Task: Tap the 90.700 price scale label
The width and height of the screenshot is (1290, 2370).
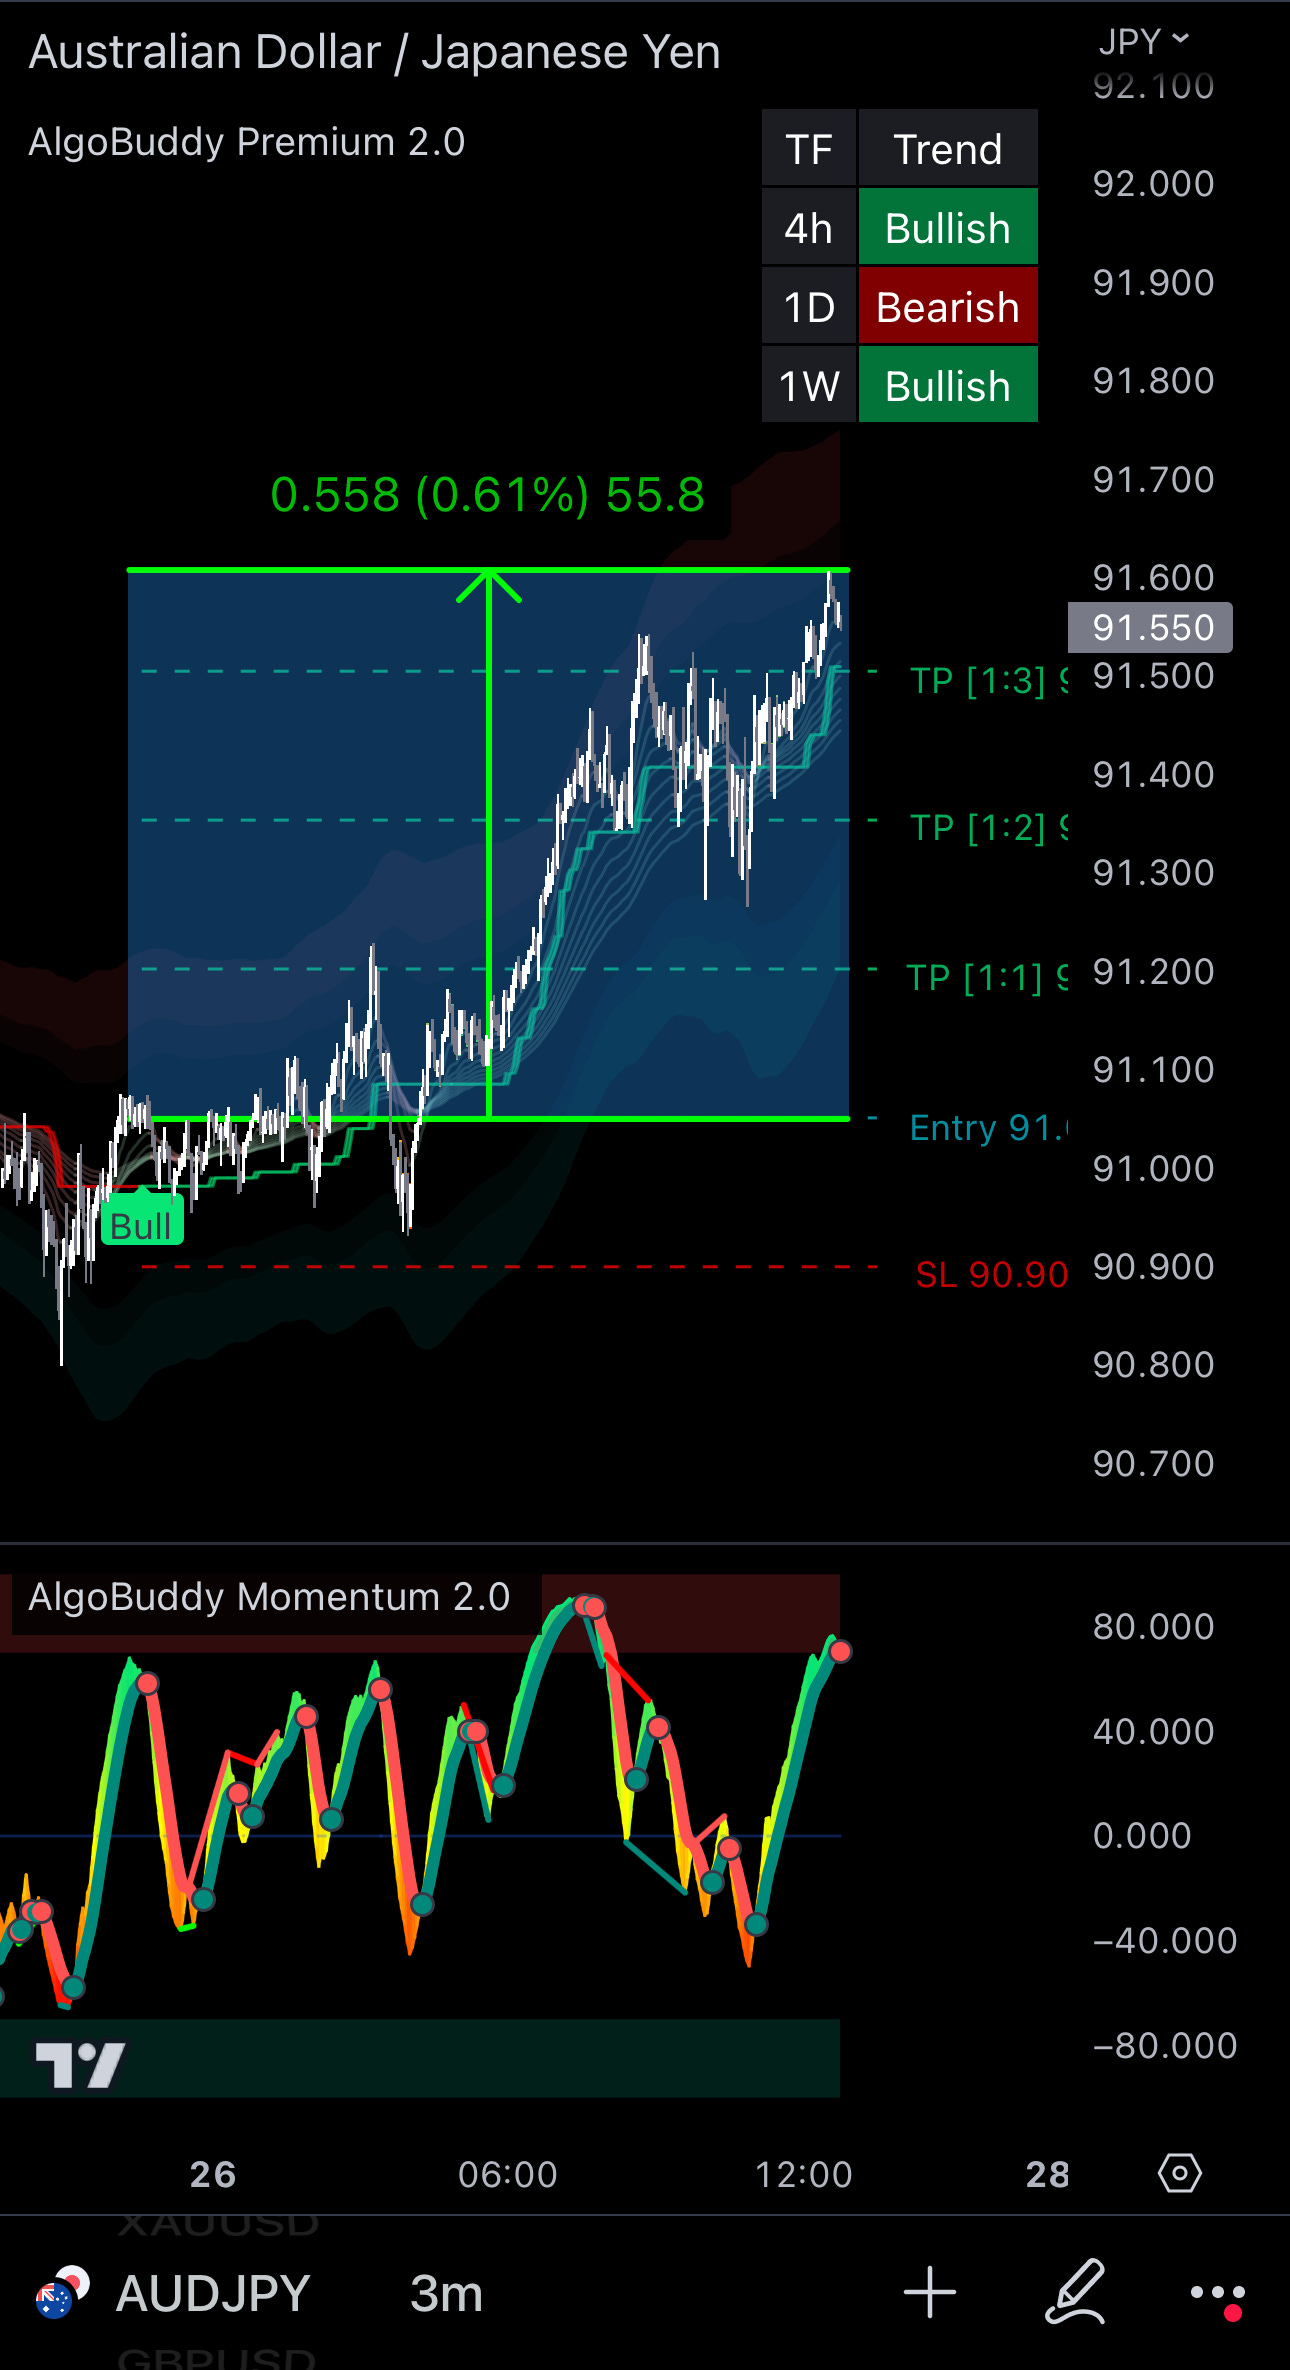Action: (1153, 1464)
